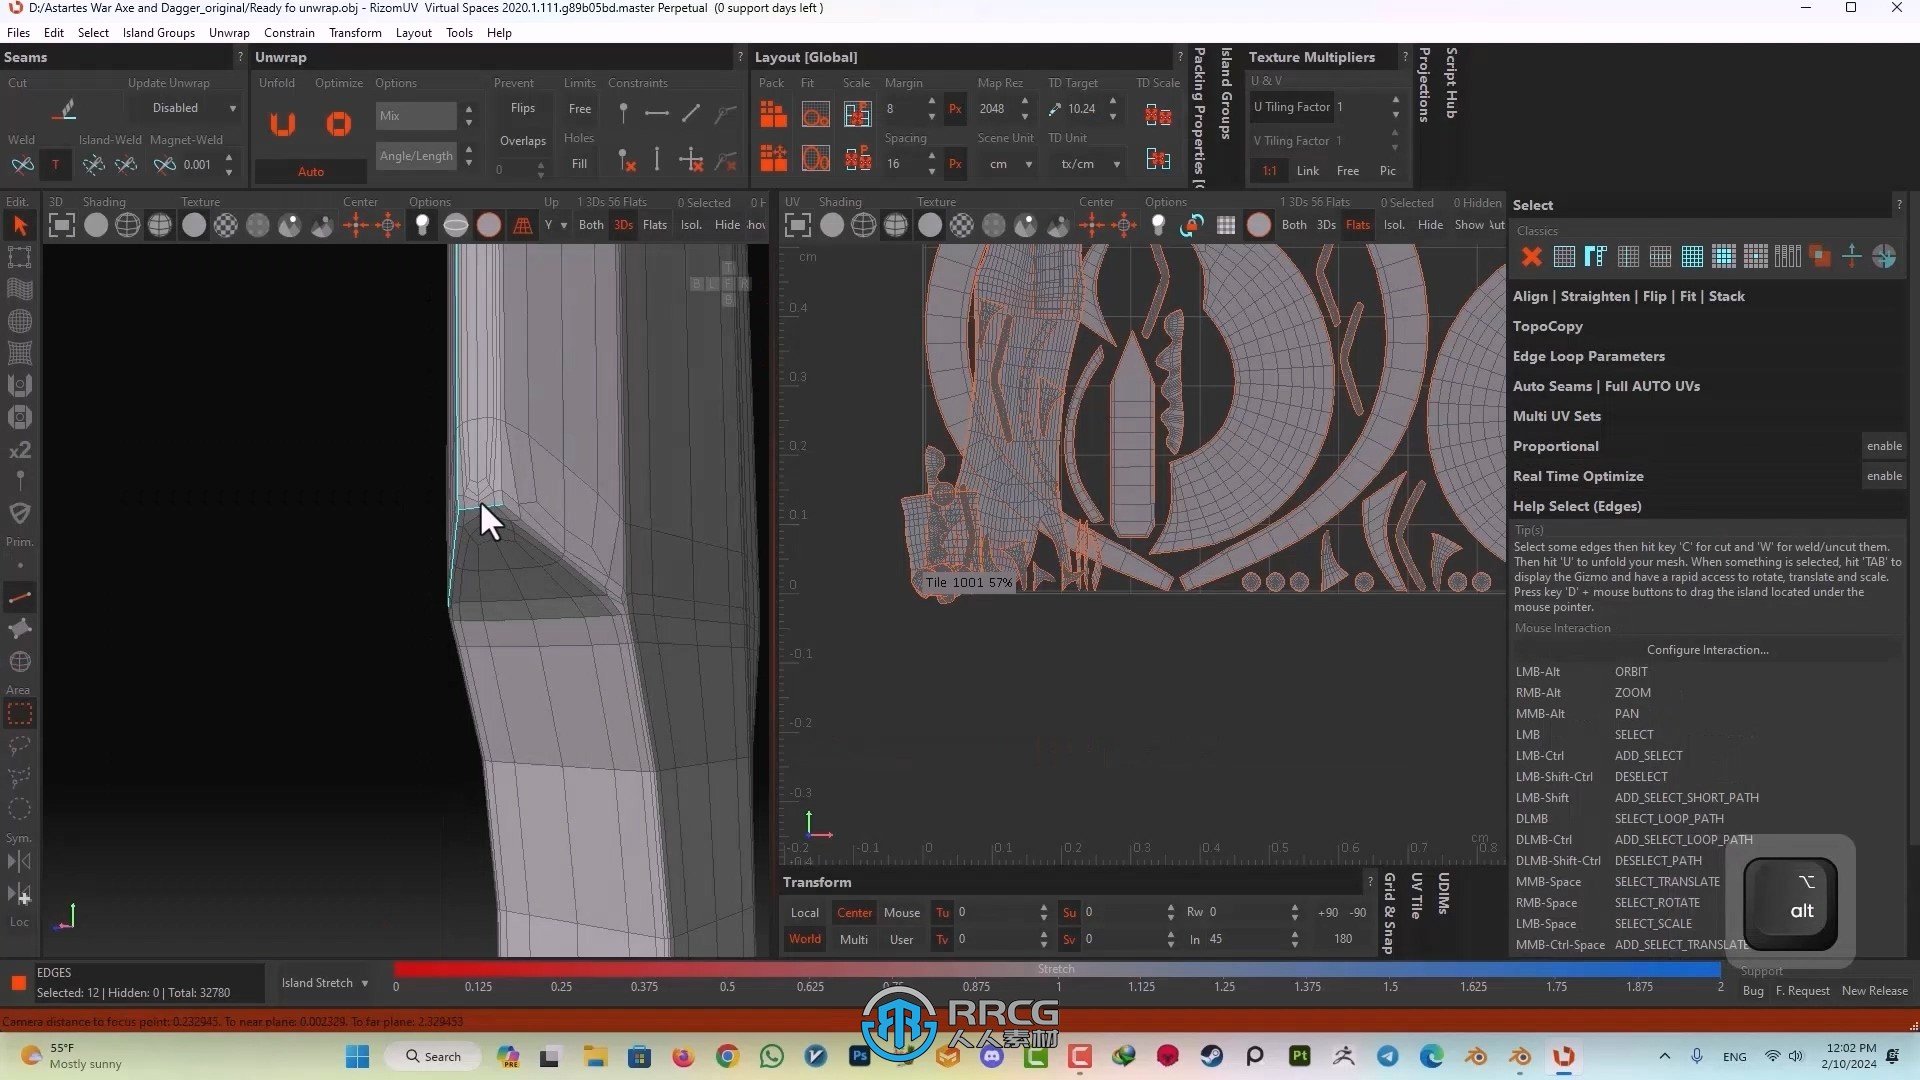Click the Seams menu item
1920x1080 pixels.
click(x=25, y=55)
